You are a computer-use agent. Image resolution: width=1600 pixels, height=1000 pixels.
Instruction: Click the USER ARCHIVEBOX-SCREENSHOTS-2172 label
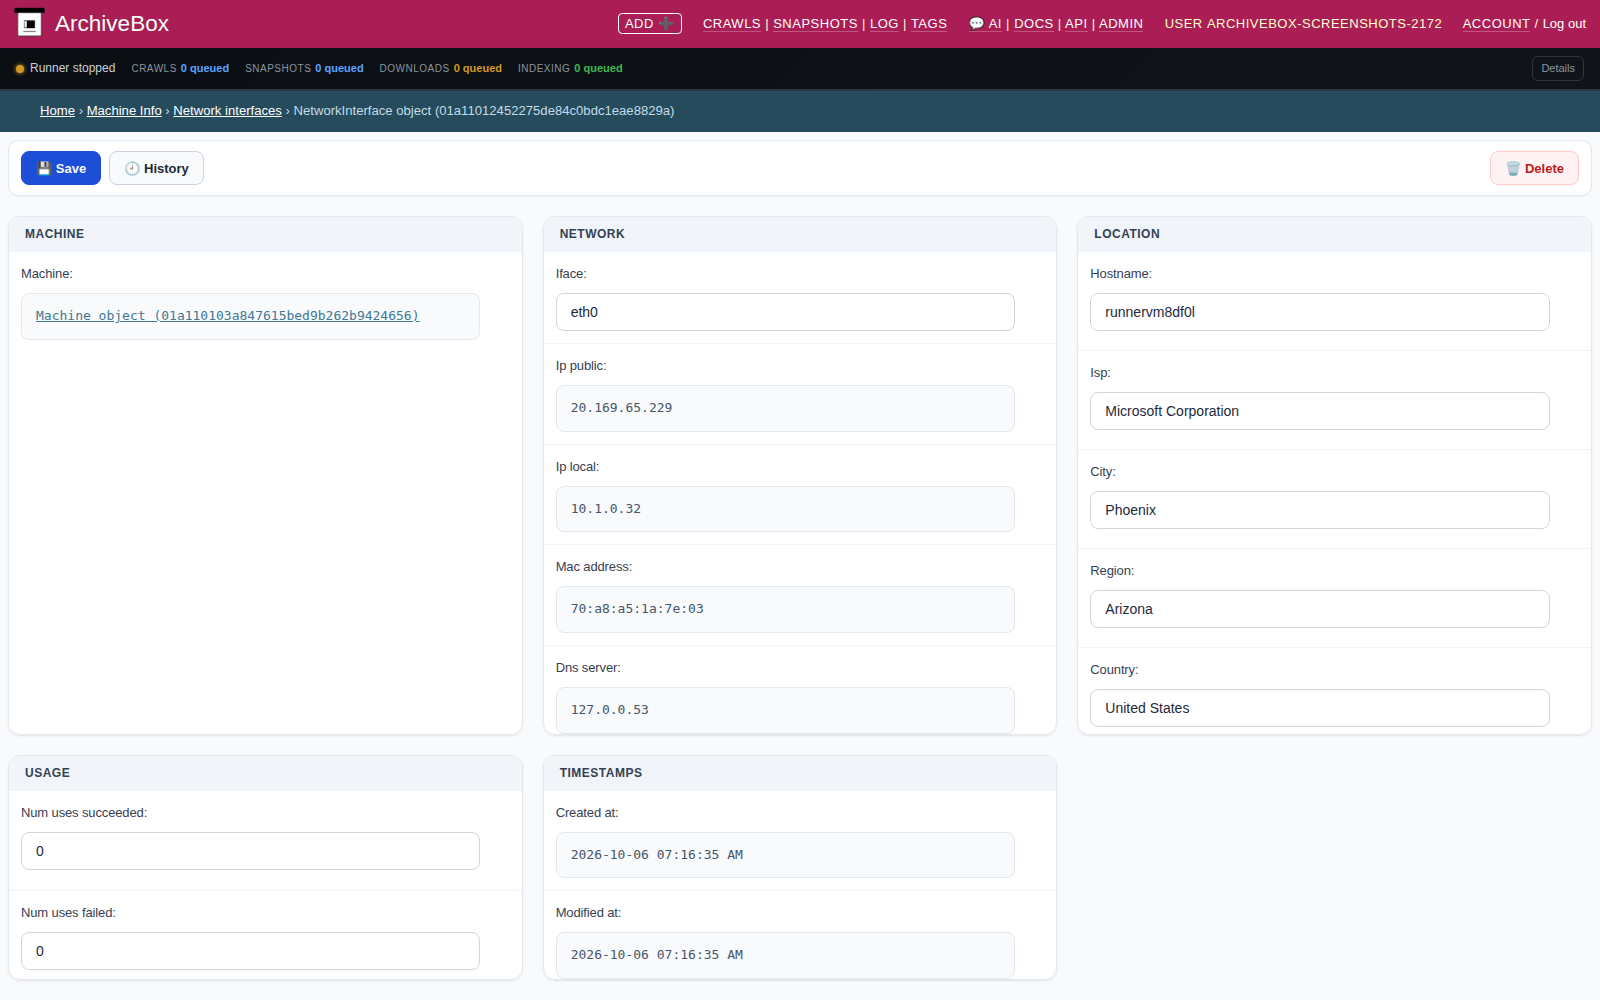pyautogui.click(x=1303, y=23)
